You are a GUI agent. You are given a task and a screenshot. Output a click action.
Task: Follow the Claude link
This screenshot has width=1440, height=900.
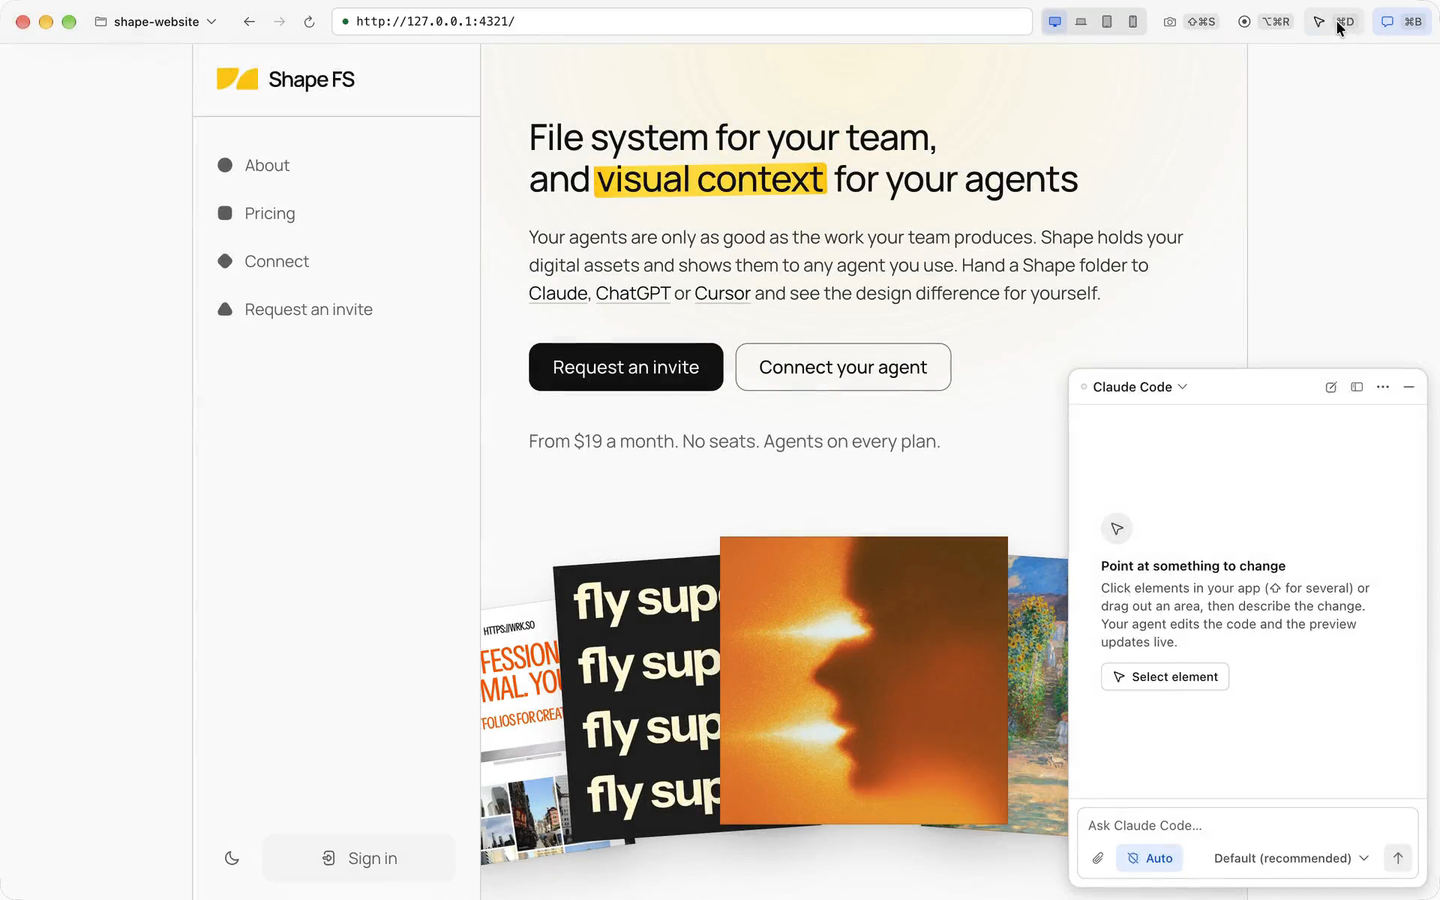[558, 293]
